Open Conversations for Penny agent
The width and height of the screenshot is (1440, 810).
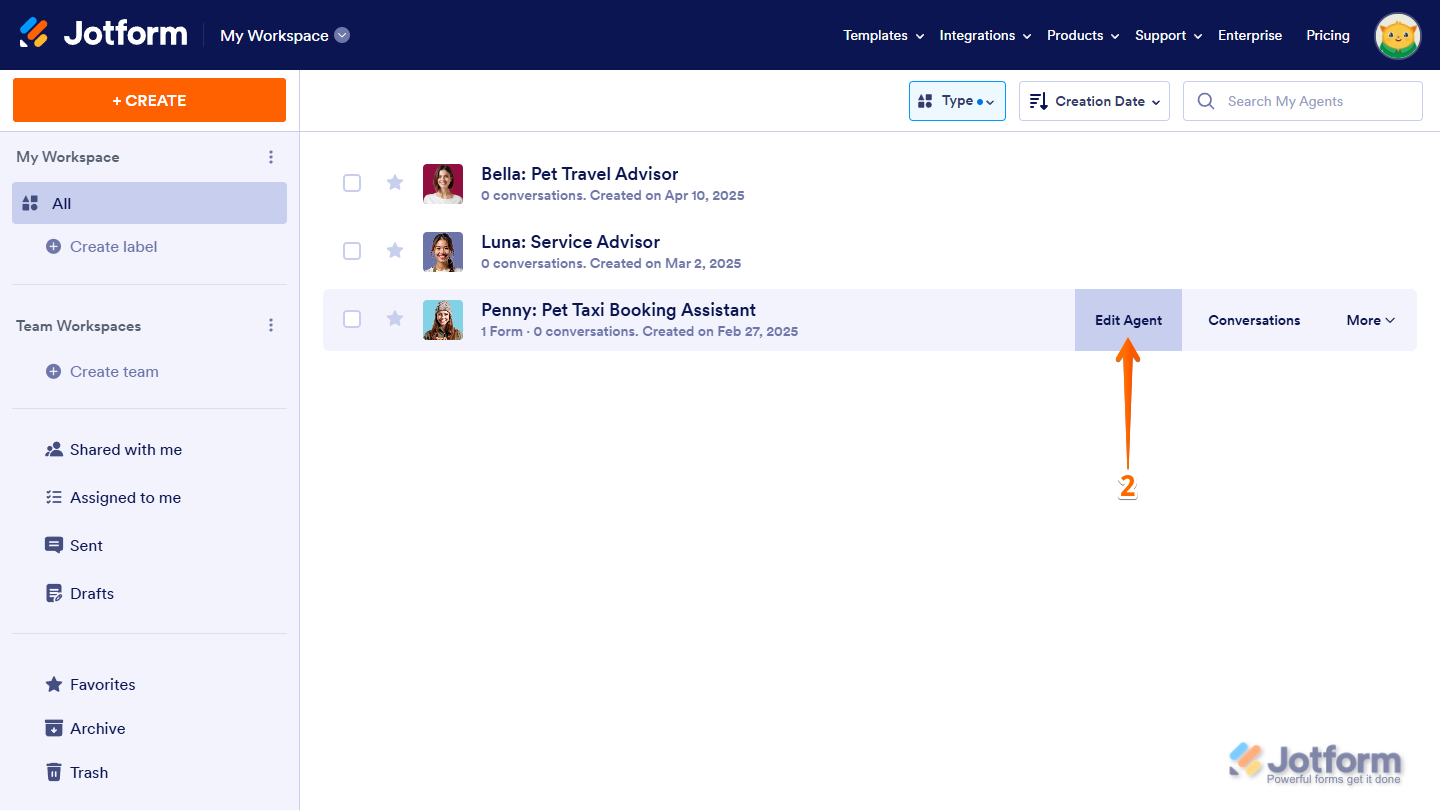pyautogui.click(x=1254, y=320)
